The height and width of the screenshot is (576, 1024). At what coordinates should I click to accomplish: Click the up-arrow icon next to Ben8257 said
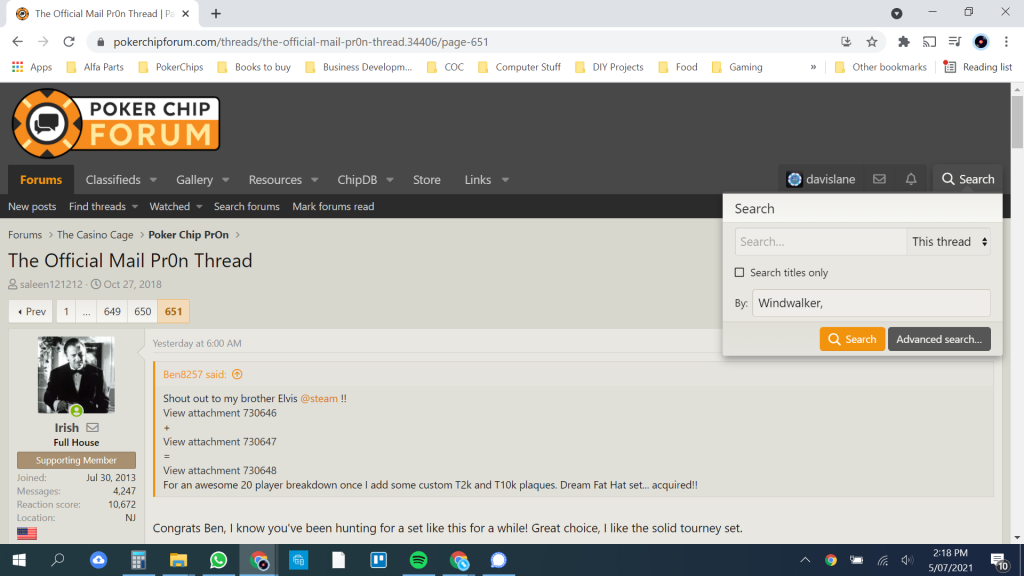[x=237, y=375]
